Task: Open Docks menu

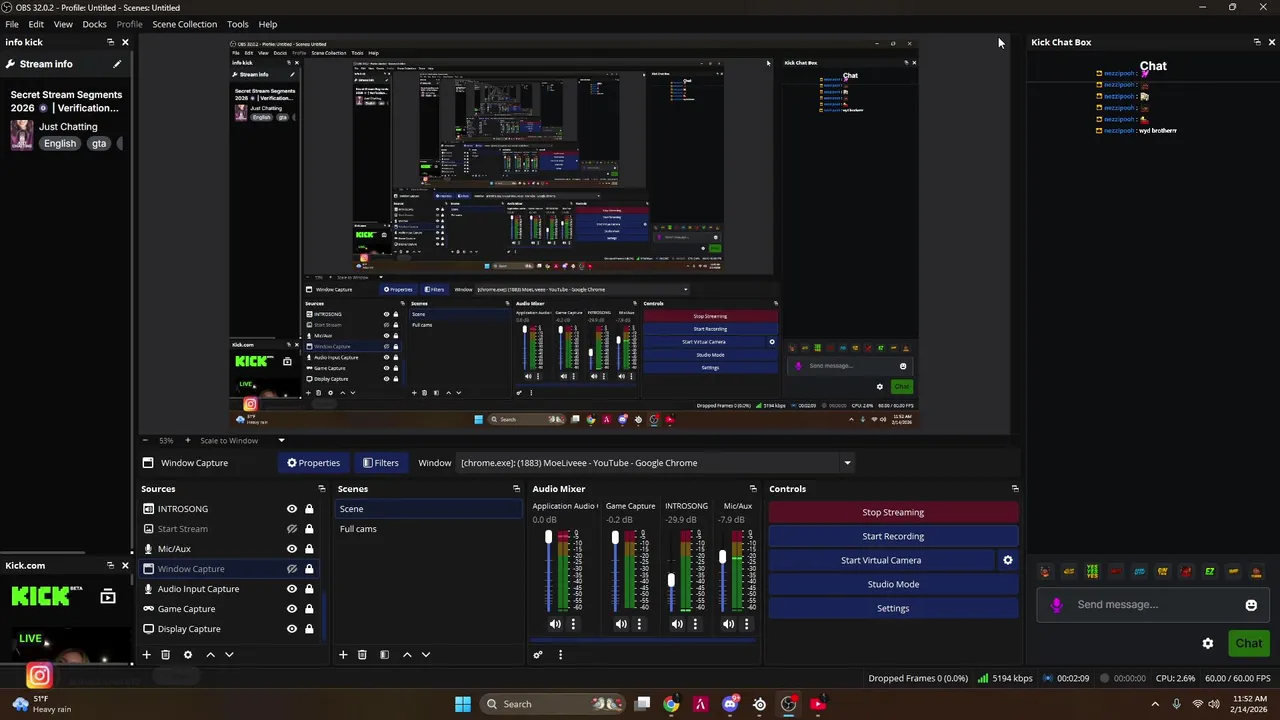Action: click(x=94, y=24)
